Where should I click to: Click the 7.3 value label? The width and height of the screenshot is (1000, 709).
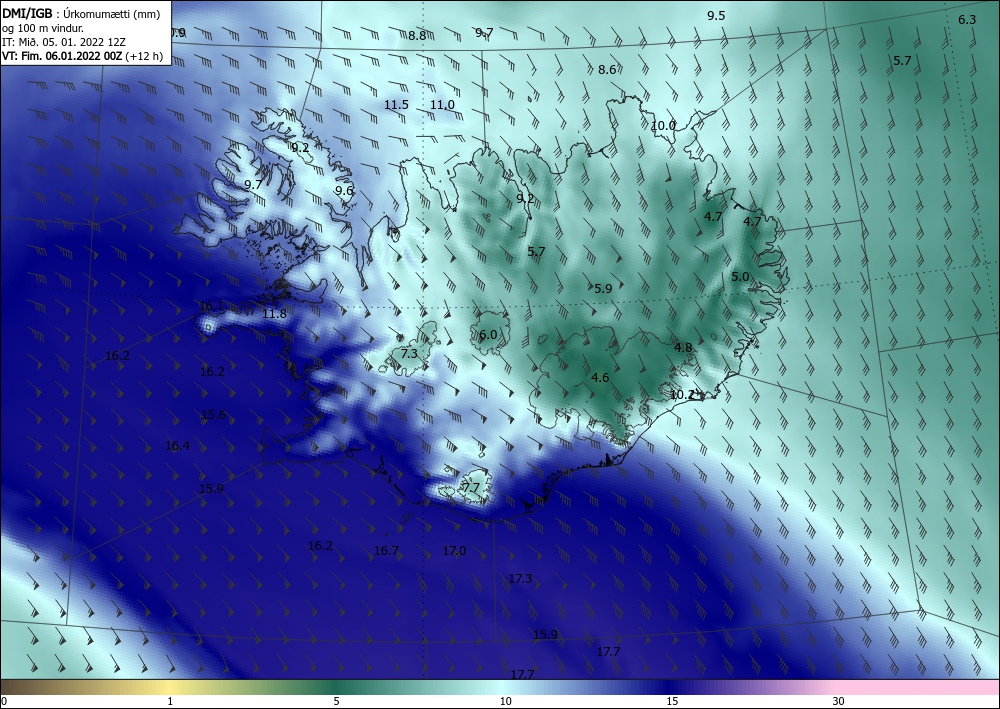pos(409,353)
